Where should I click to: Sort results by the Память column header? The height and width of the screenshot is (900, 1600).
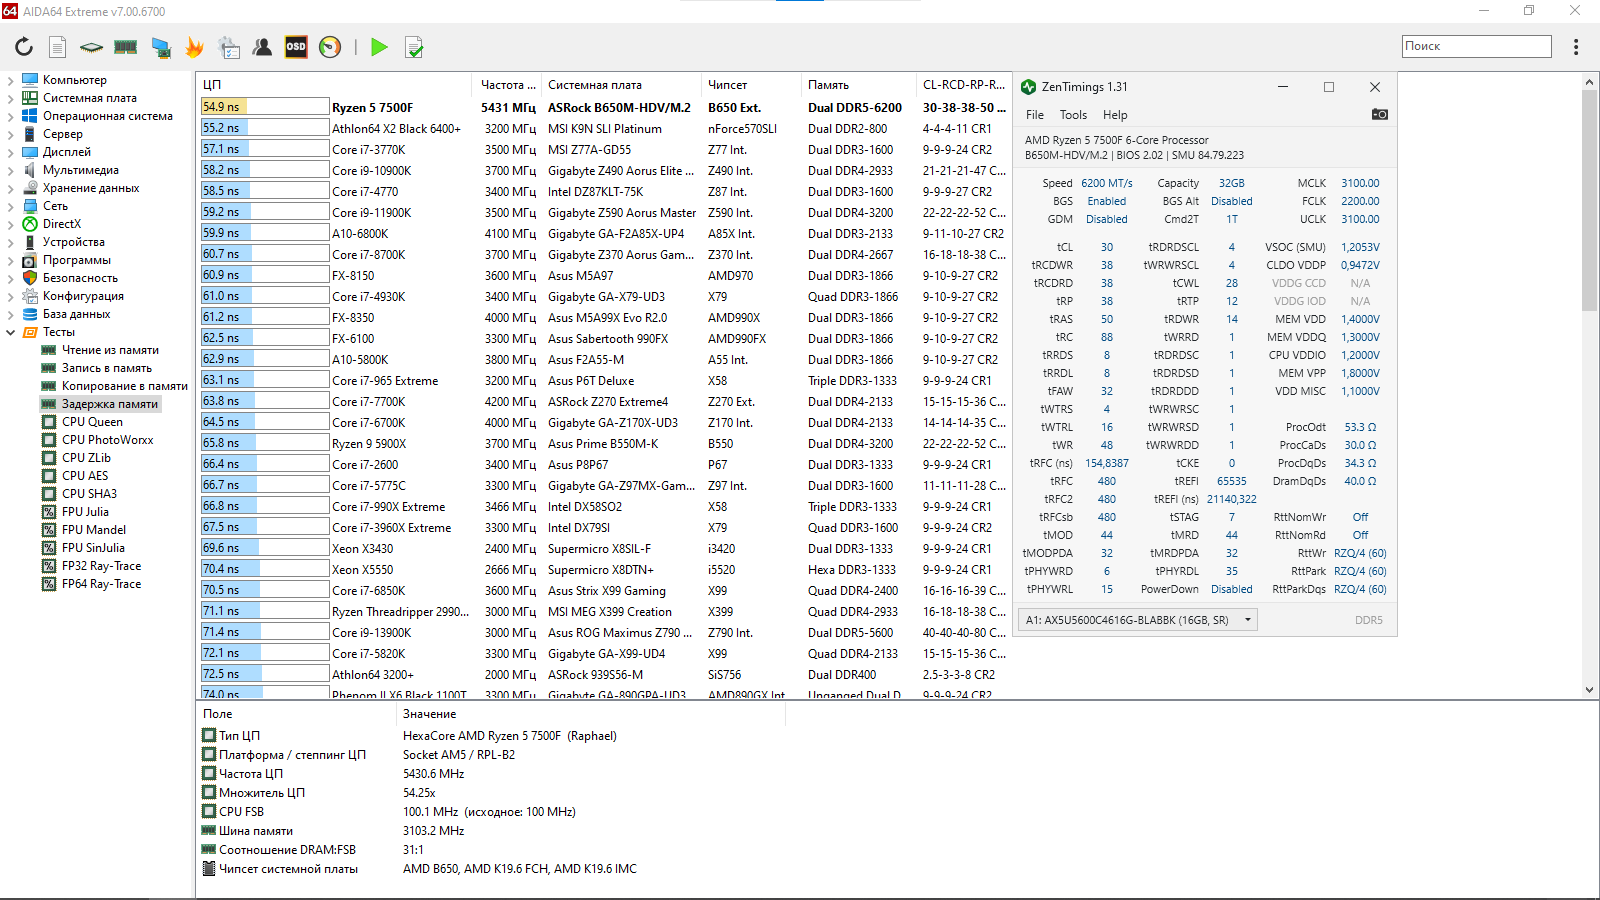click(x=859, y=85)
